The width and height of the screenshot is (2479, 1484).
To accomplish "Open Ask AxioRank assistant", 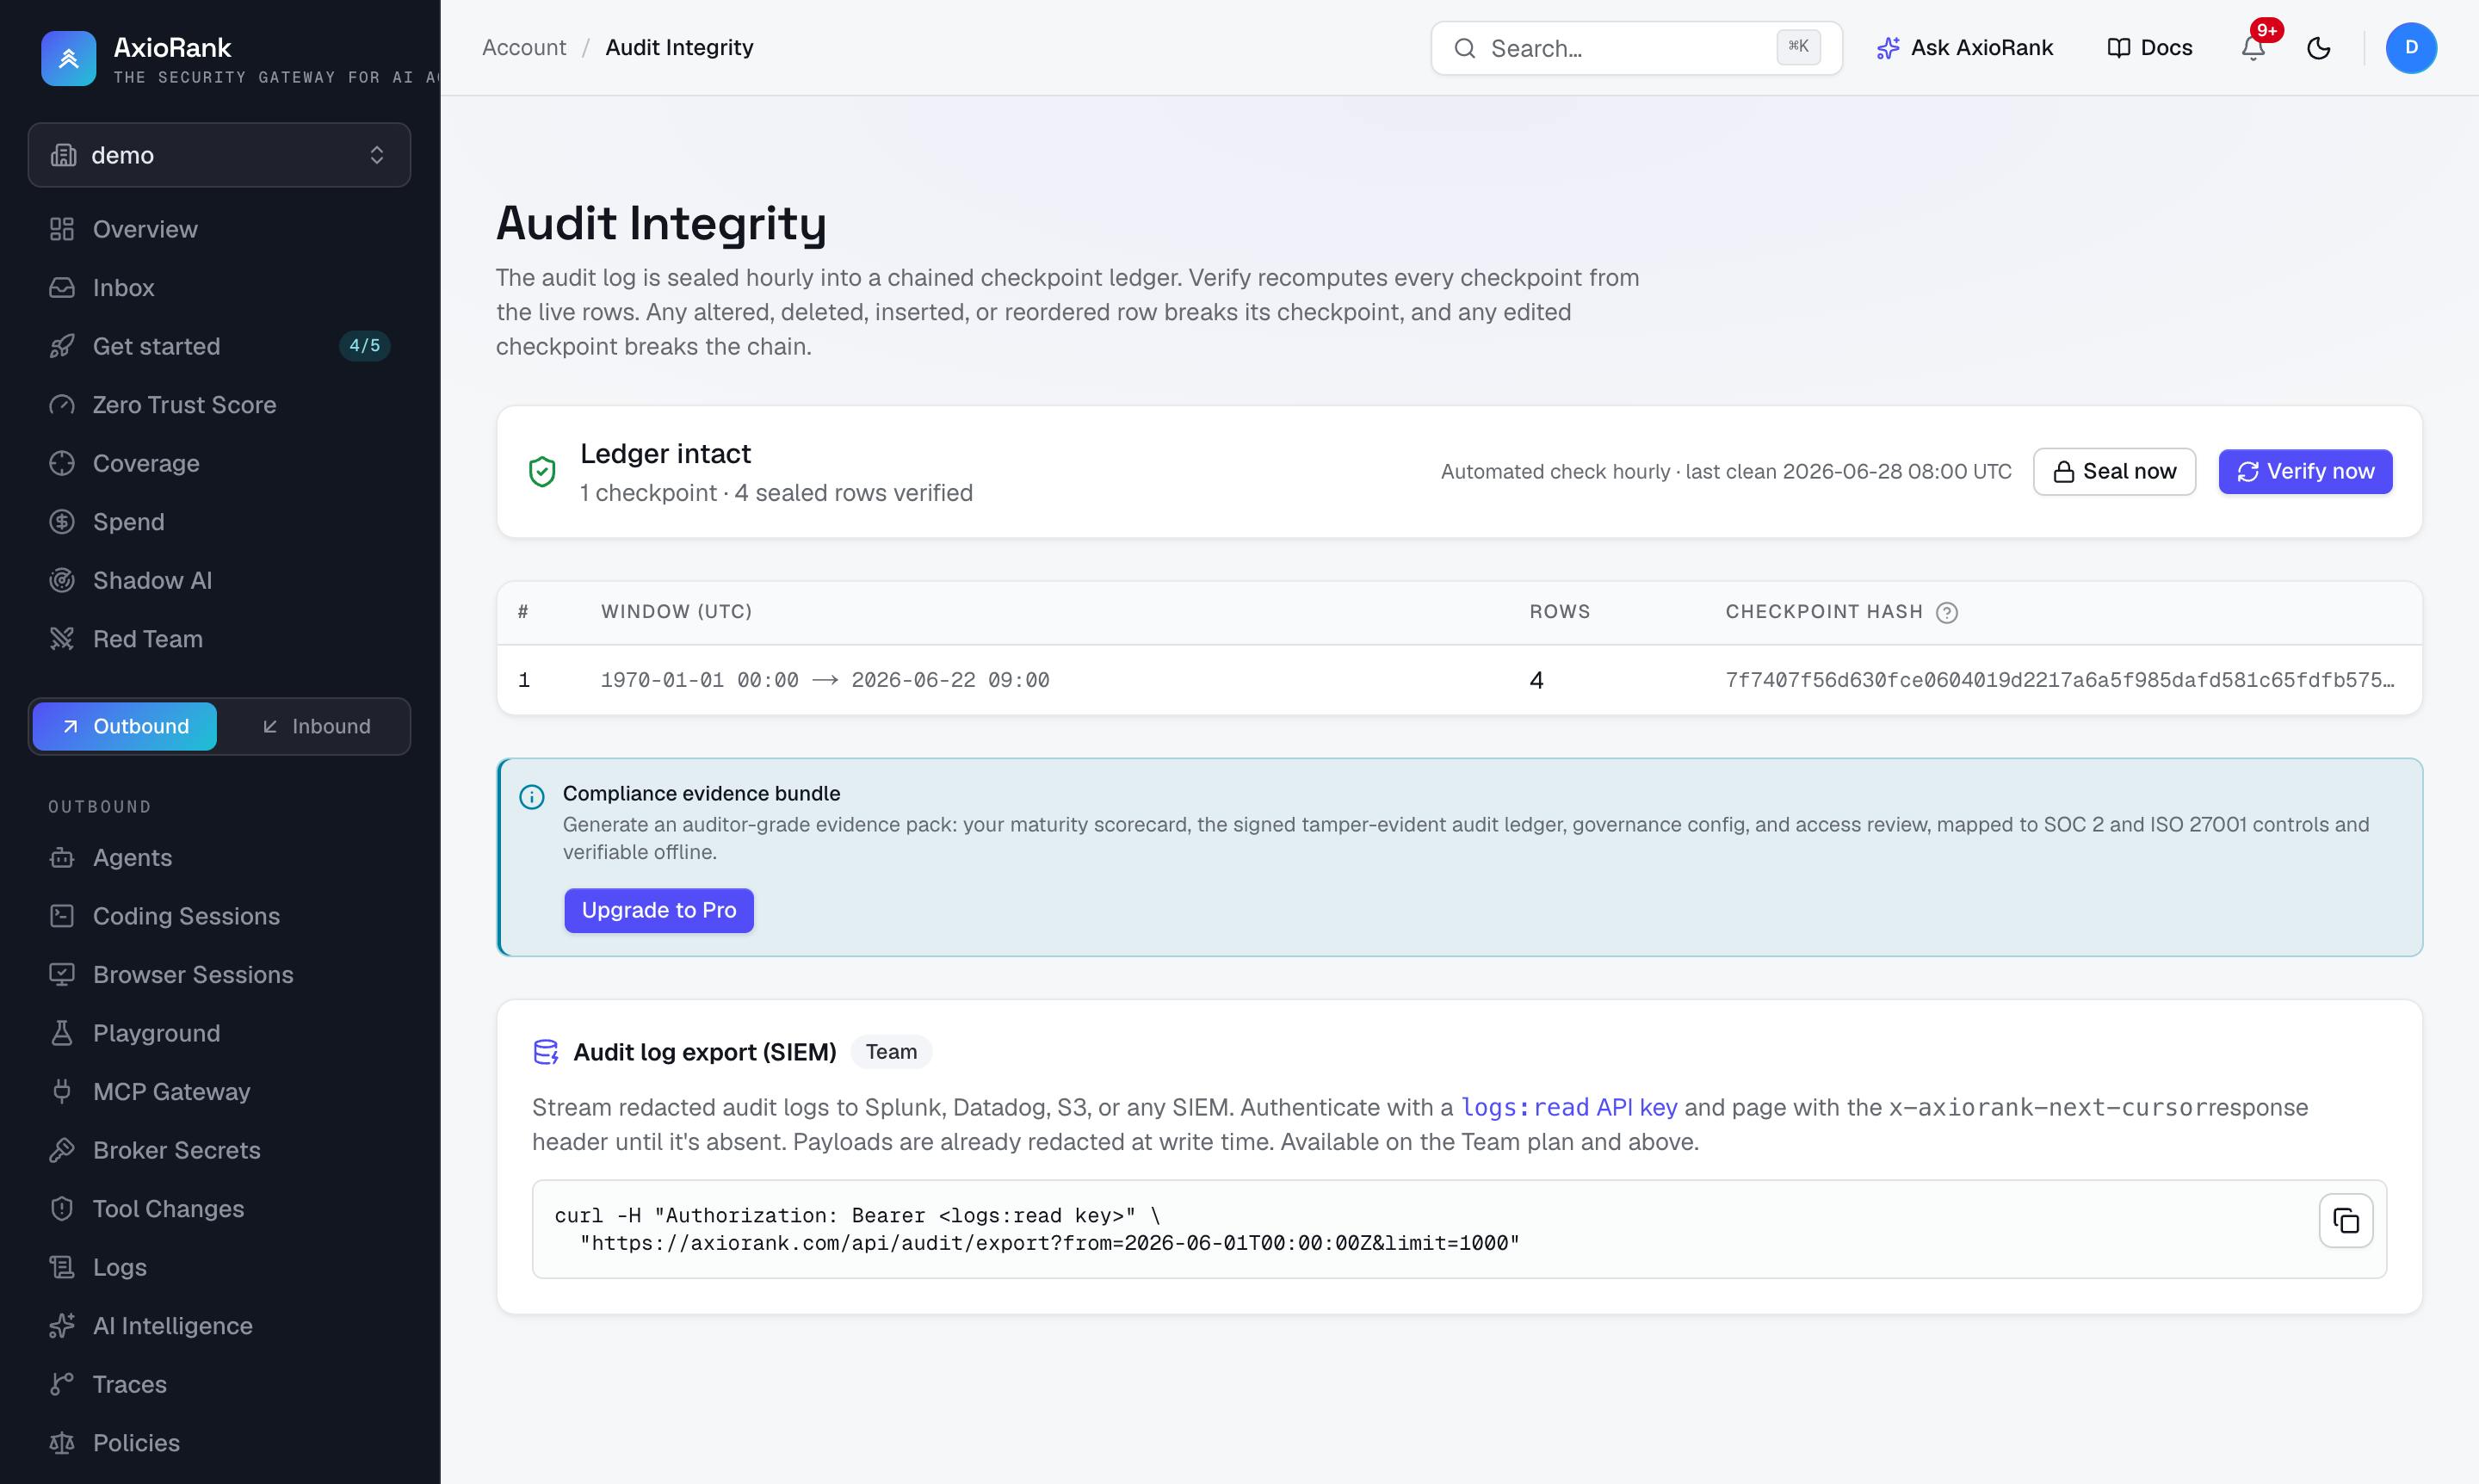I will pos(1965,48).
